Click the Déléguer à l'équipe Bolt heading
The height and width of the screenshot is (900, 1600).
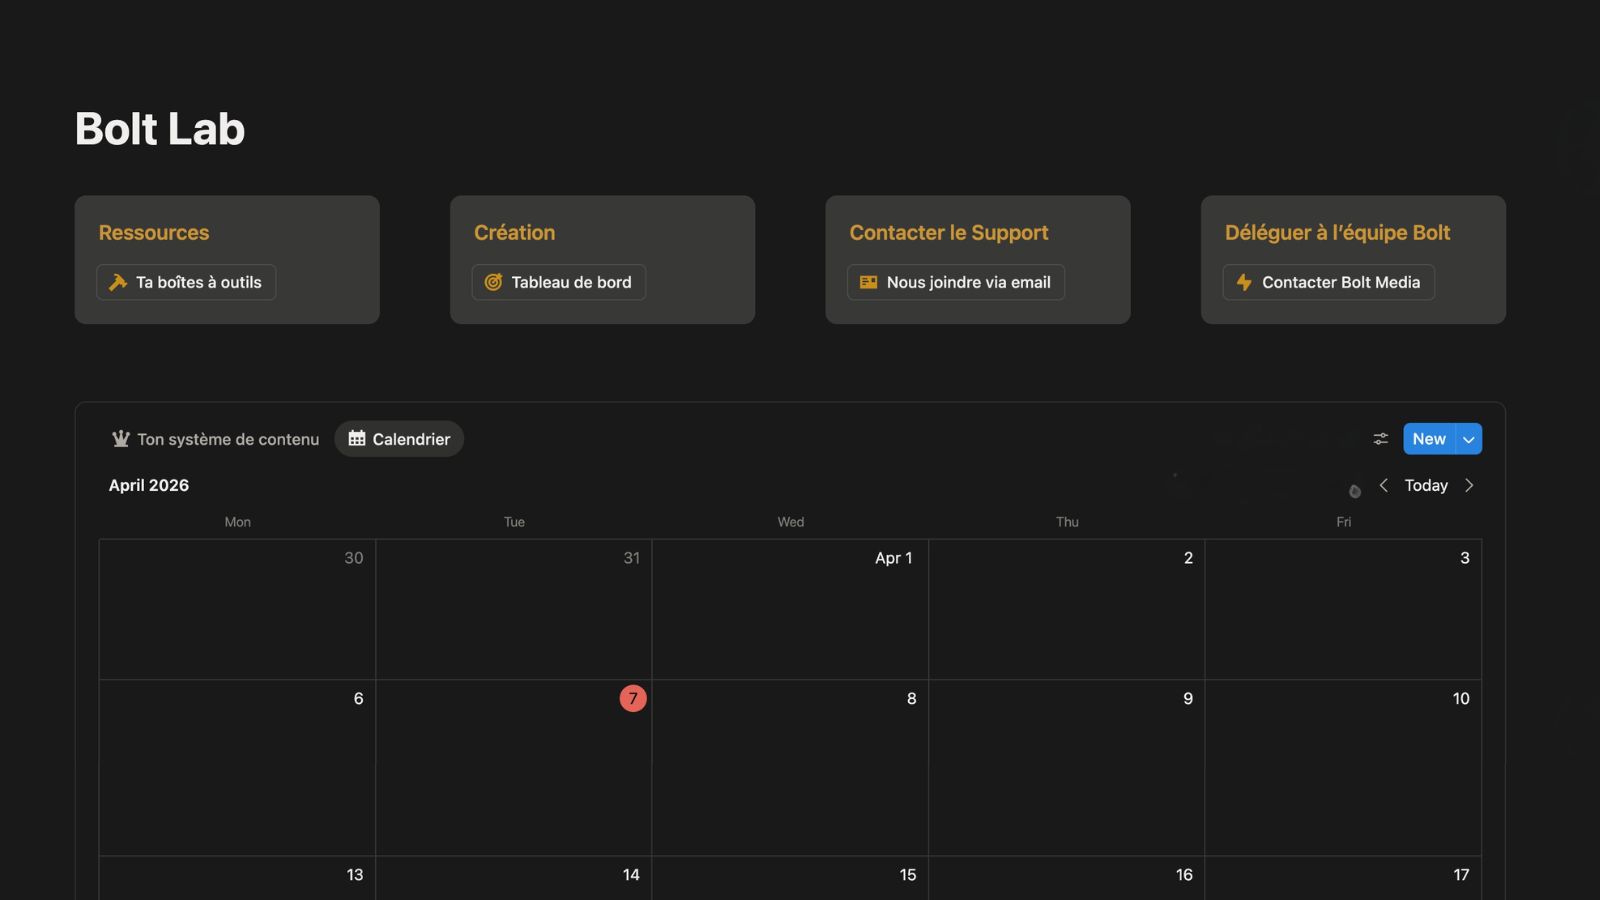1337,232
